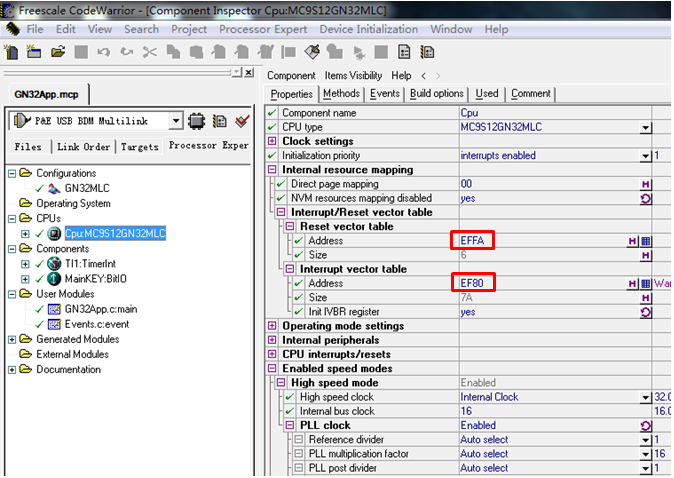Click the Open folder toolbar icon
Image resolution: width=674 pixels, height=478 pixels.
(58, 52)
